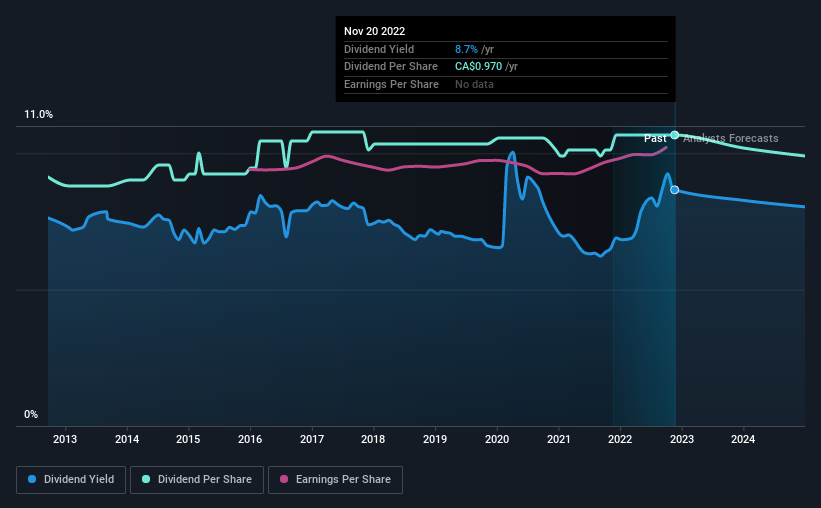Viewport: 821px width, 508px height.
Task: Click the 0% y-axis label
Action: 31,414
